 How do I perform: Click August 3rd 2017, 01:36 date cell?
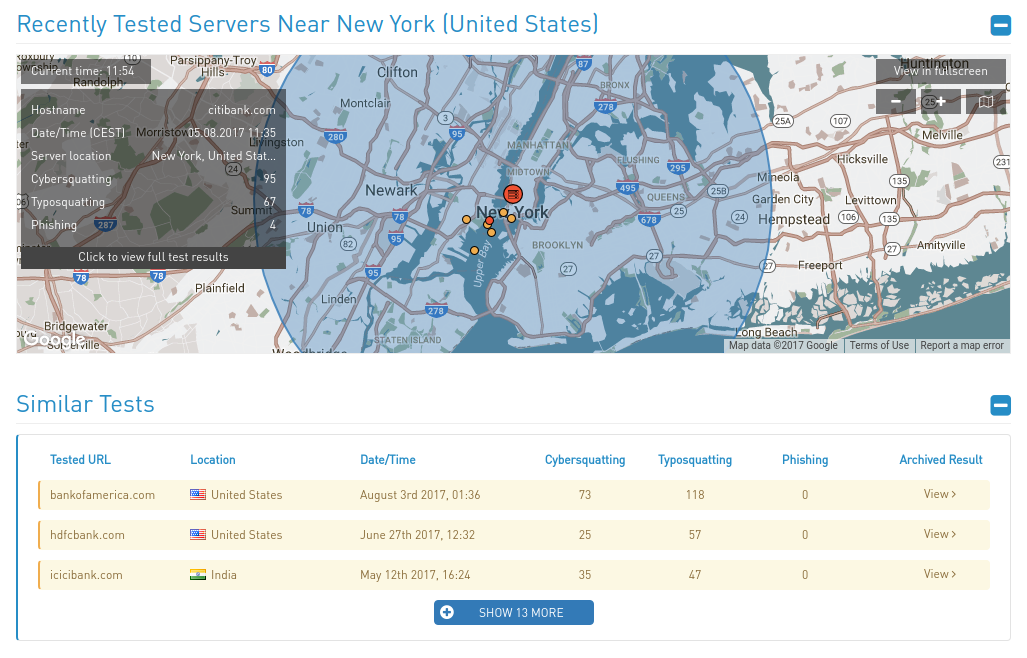pos(420,495)
